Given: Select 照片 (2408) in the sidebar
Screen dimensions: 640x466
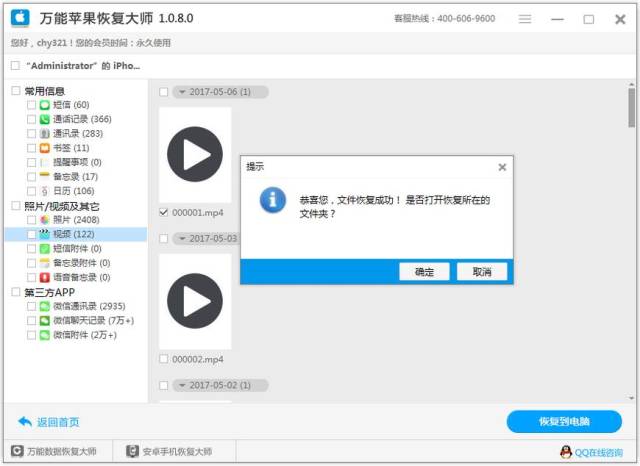Looking at the screenshot, I should 76,220.
